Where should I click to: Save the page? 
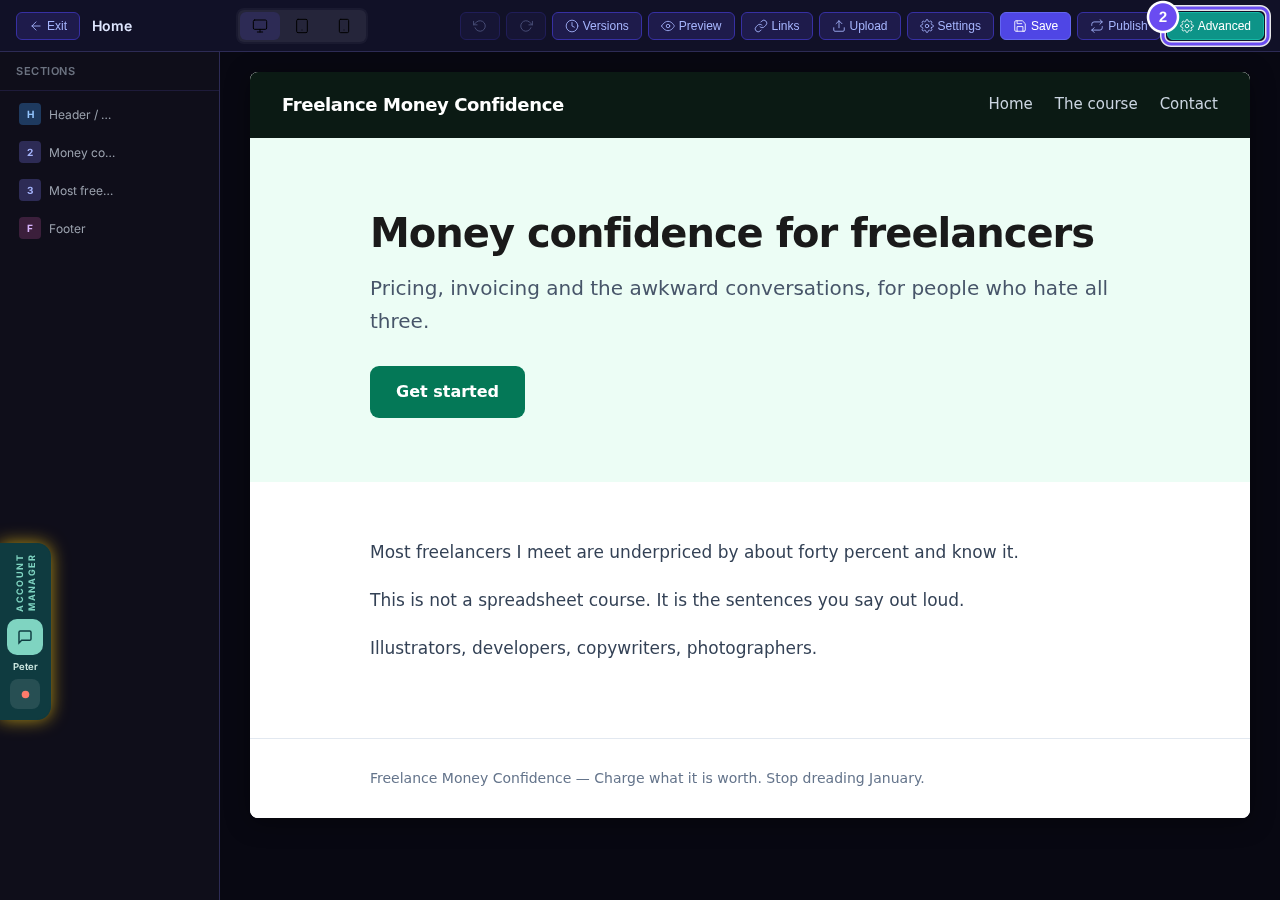click(x=1035, y=26)
